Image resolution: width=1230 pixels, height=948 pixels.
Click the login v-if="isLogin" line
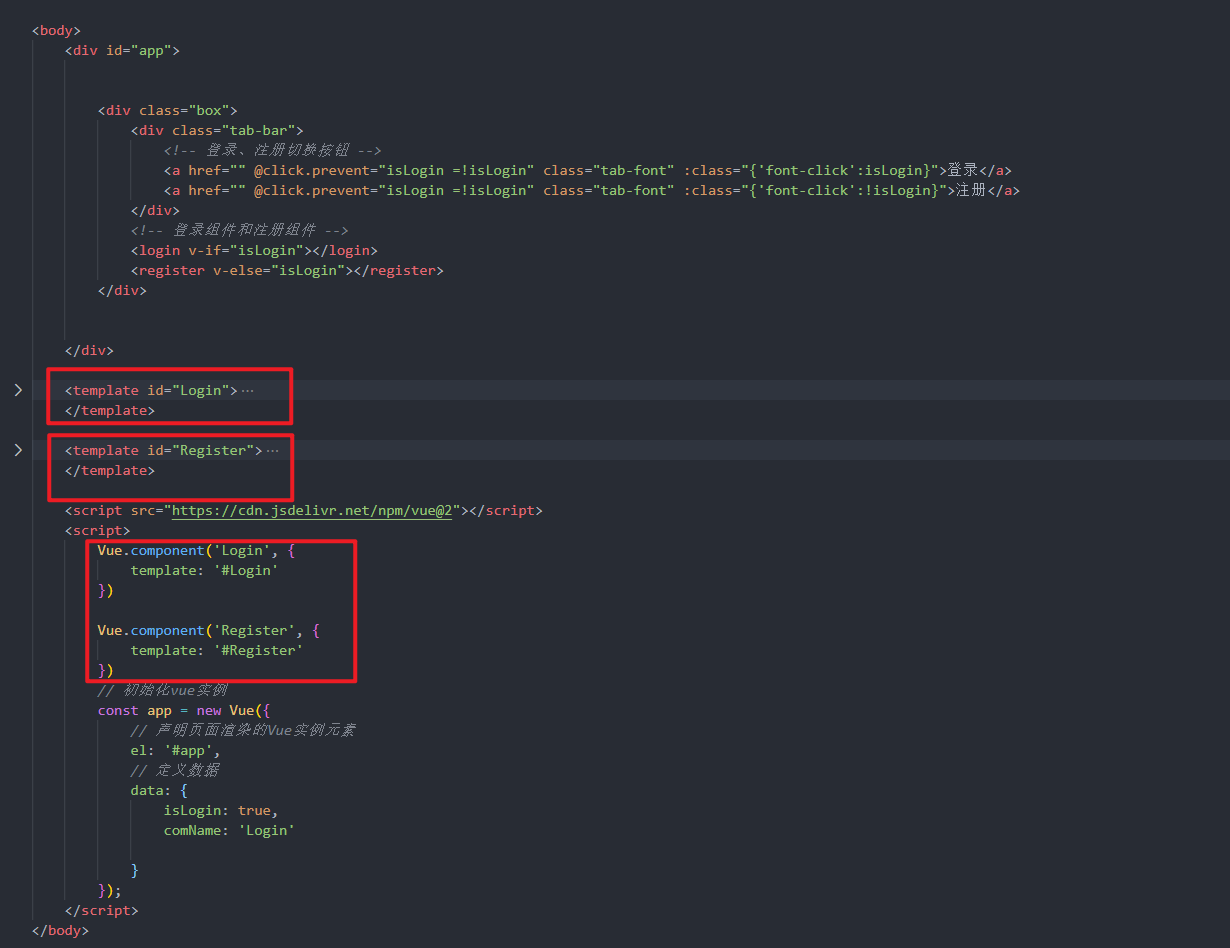(x=254, y=250)
